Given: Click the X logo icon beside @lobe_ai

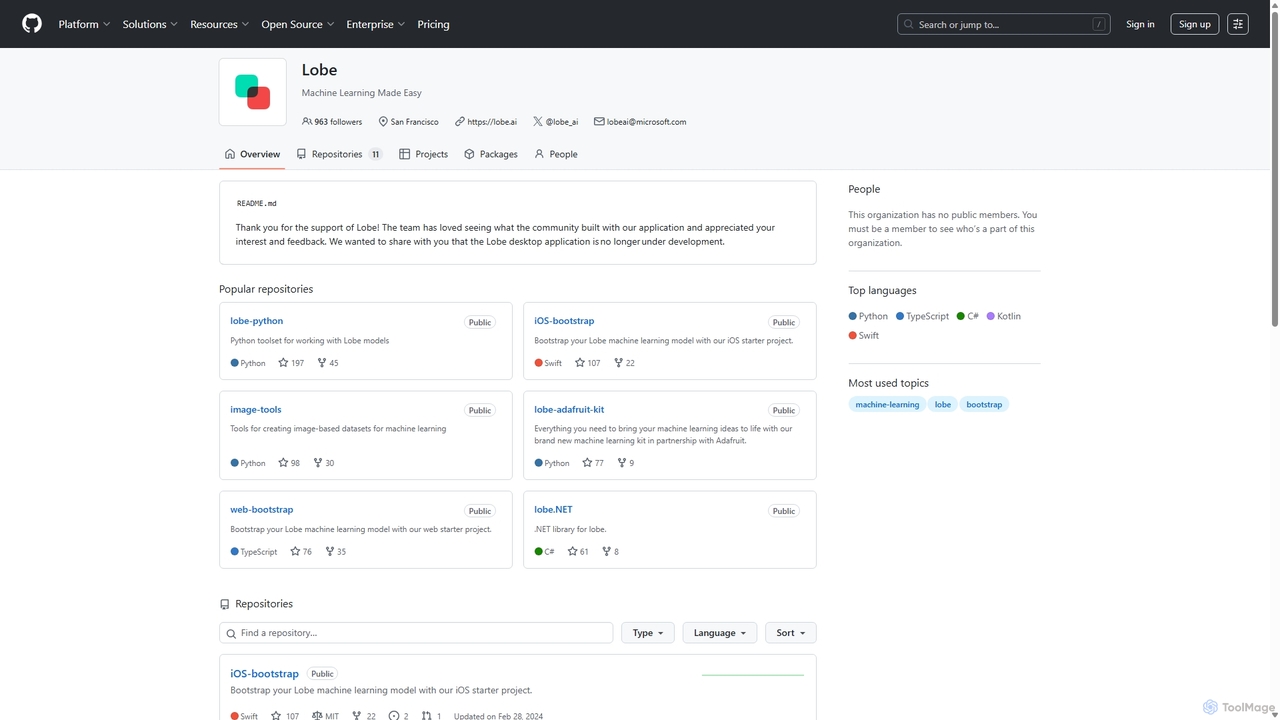Looking at the screenshot, I should pos(538,122).
